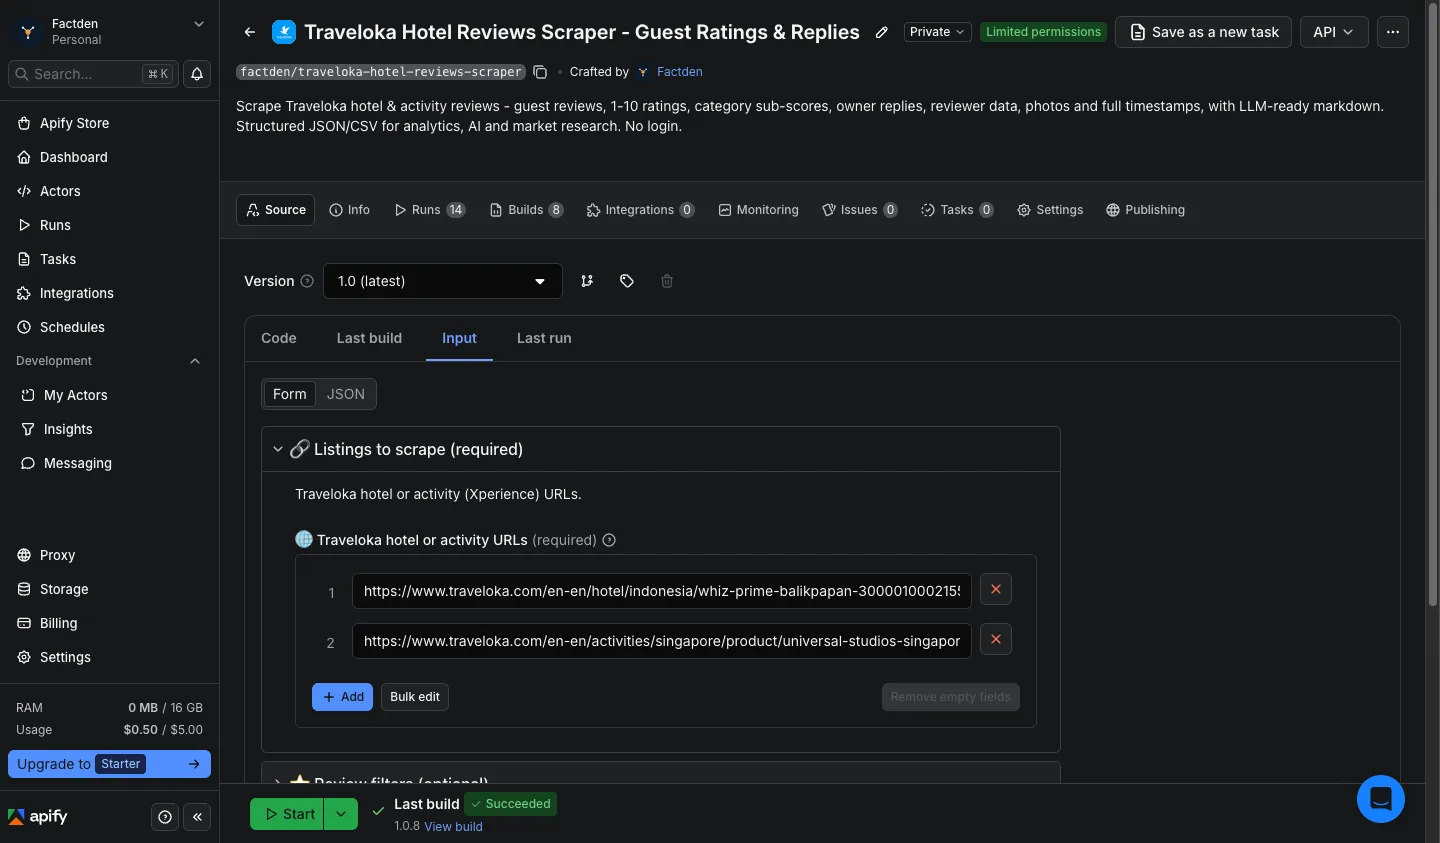Open the API dropdown
1440x843 pixels.
click(x=1333, y=32)
